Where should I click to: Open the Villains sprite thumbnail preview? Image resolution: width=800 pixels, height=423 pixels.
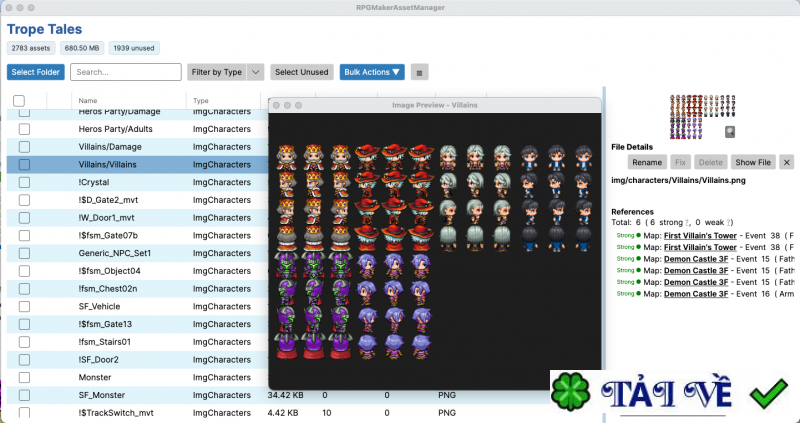point(703,116)
